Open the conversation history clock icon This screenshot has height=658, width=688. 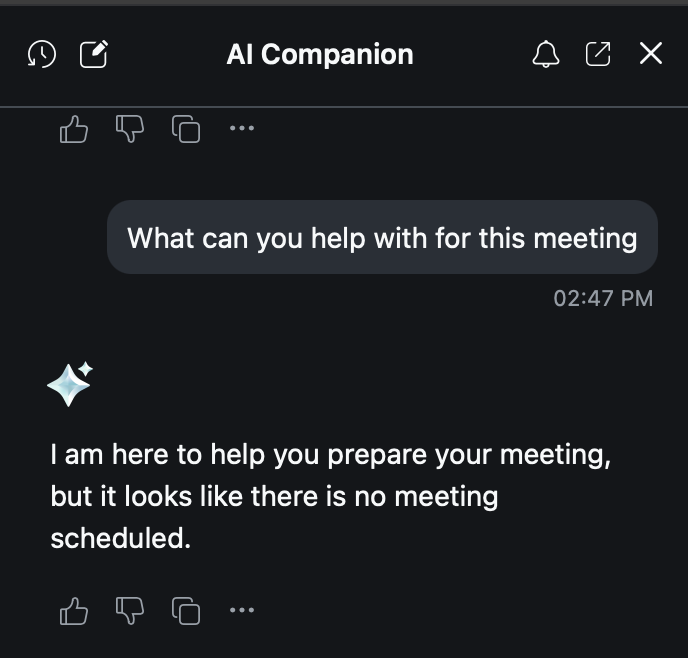[41, 54]
